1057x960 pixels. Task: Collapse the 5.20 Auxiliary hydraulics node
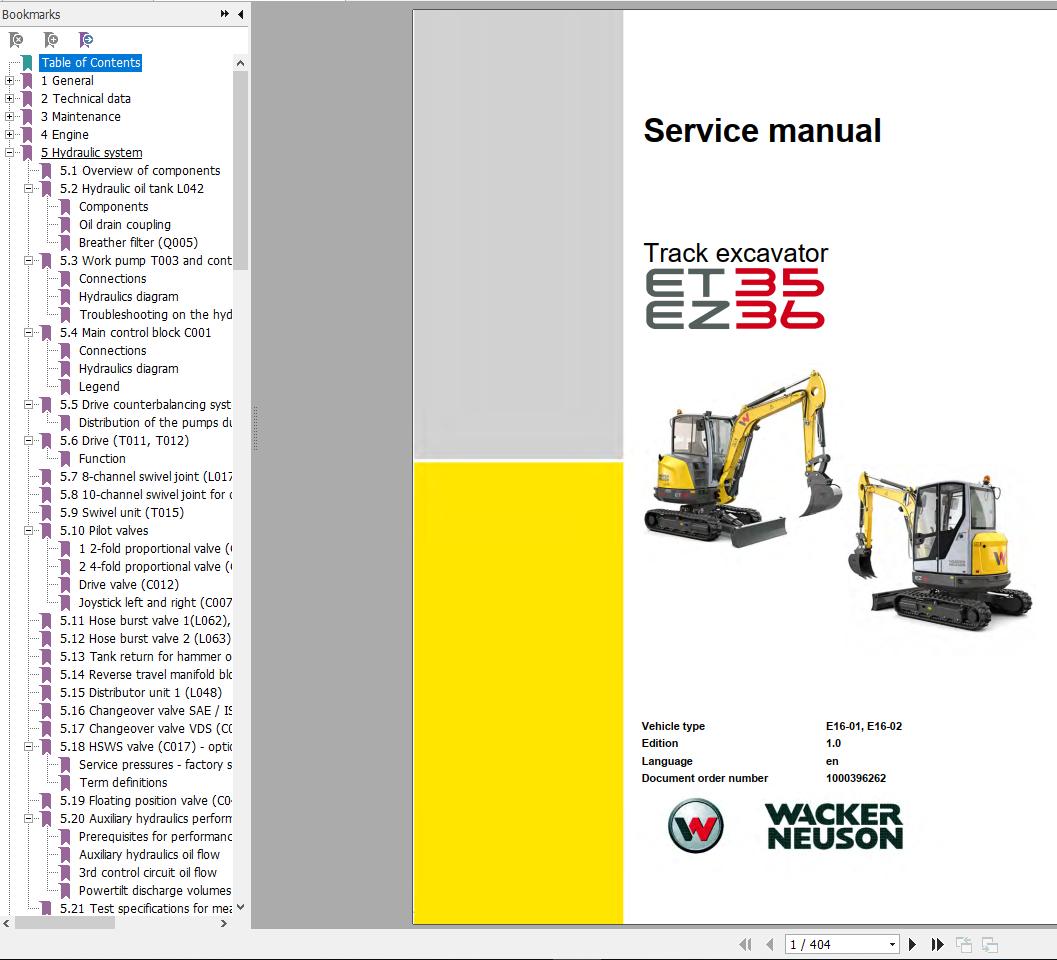click(x=28, y=818)
